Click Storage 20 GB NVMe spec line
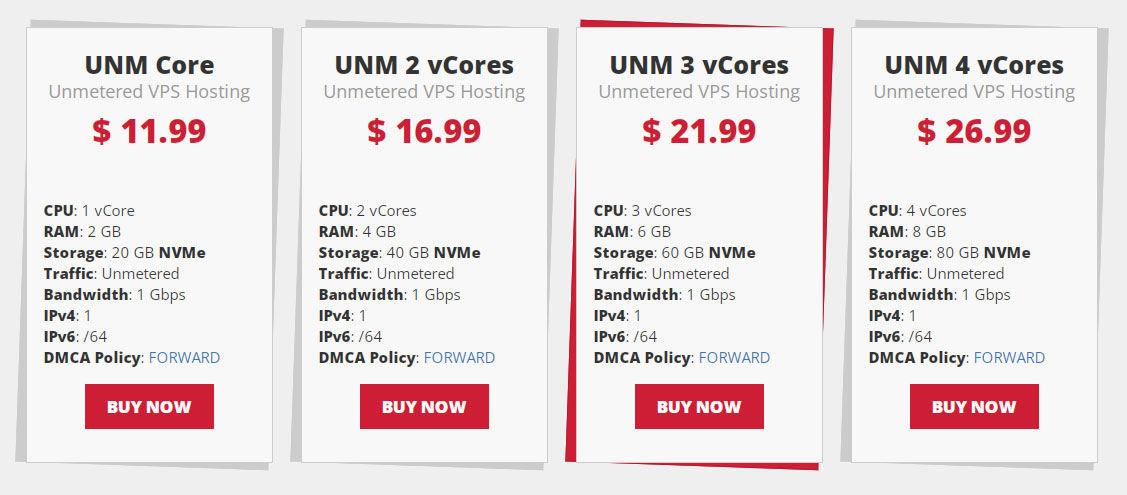 tap(124, 253)
